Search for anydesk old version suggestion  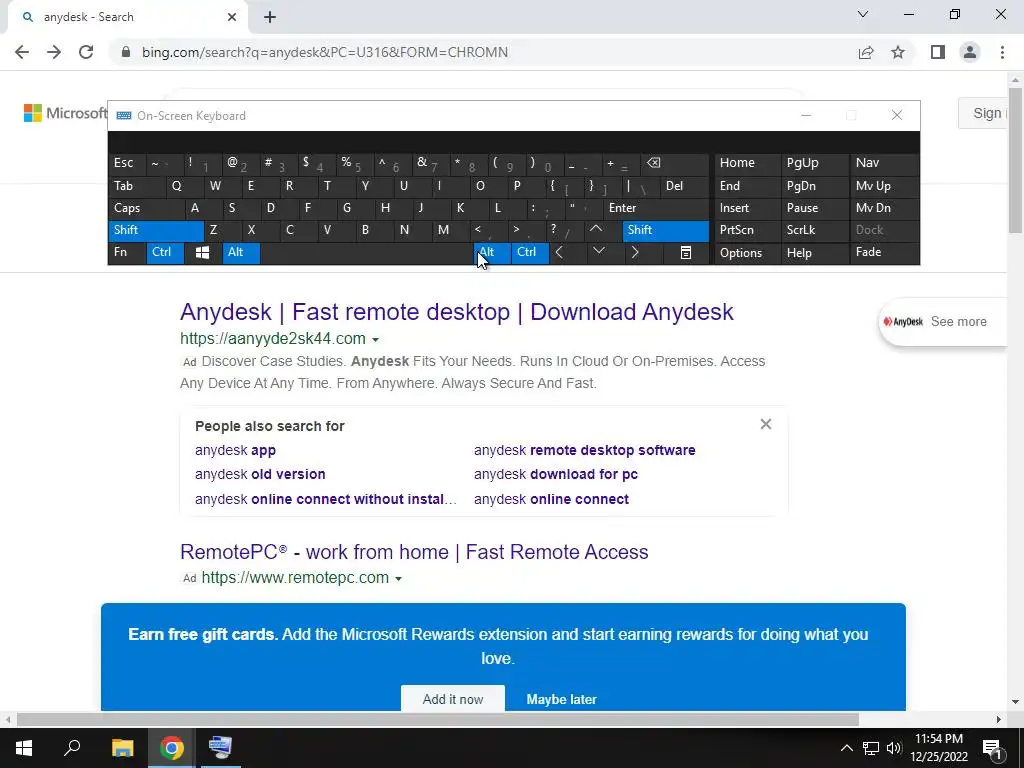260,474
